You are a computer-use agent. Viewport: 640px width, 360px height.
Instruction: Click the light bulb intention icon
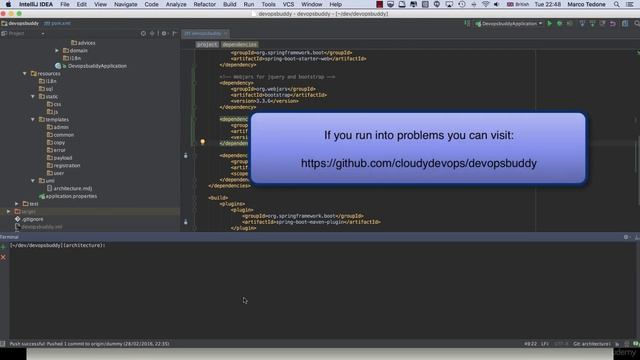click(202, 142)
